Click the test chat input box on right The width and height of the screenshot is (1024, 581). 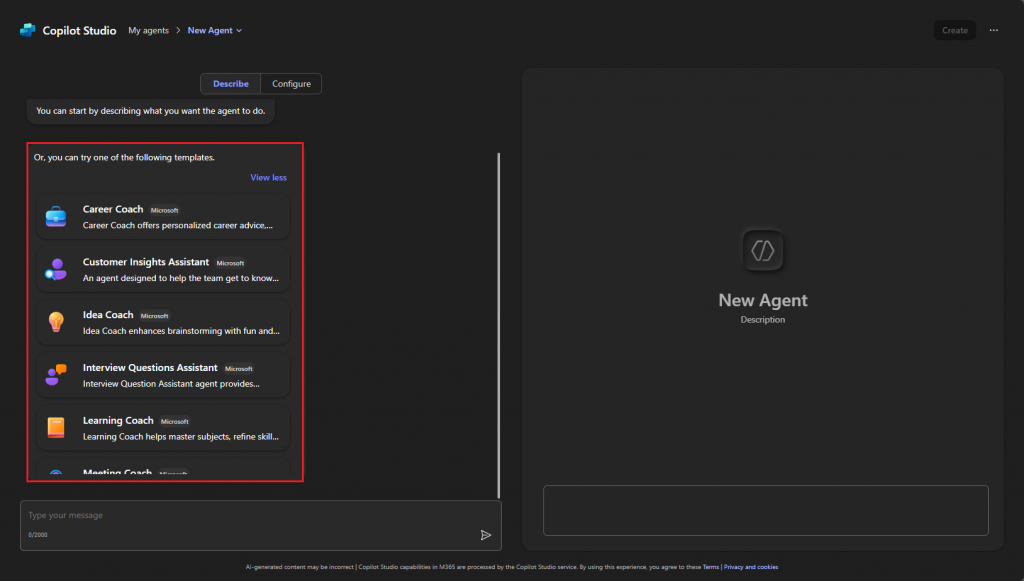point(765,510)
